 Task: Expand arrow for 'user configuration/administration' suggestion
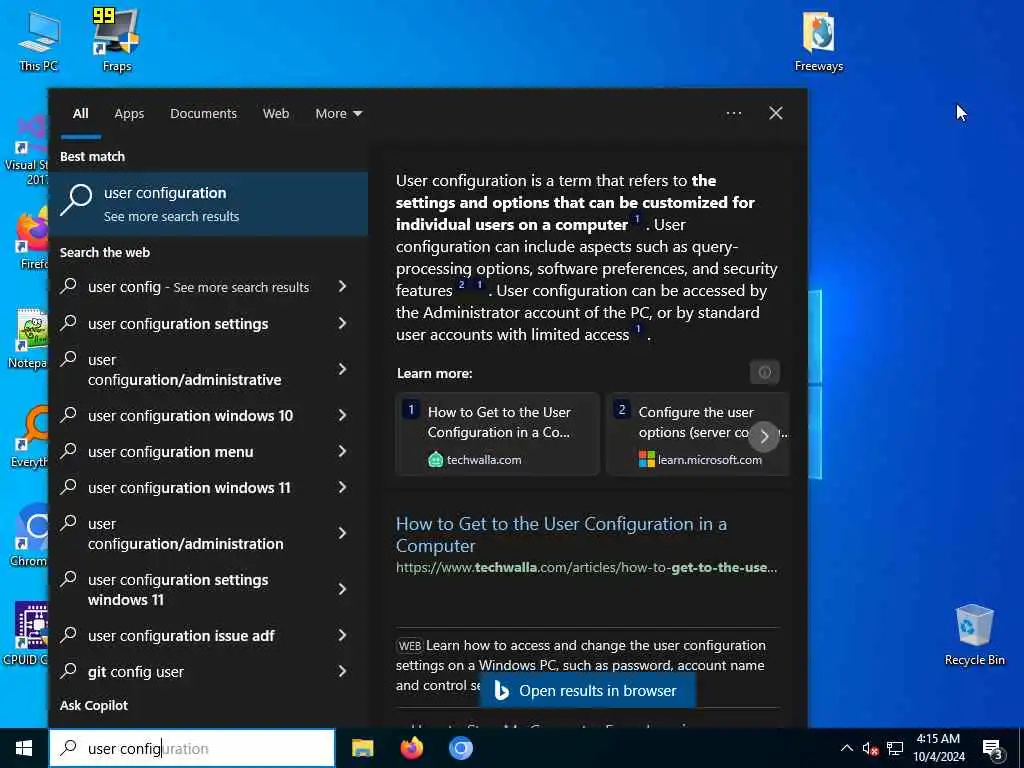point(342,533)
